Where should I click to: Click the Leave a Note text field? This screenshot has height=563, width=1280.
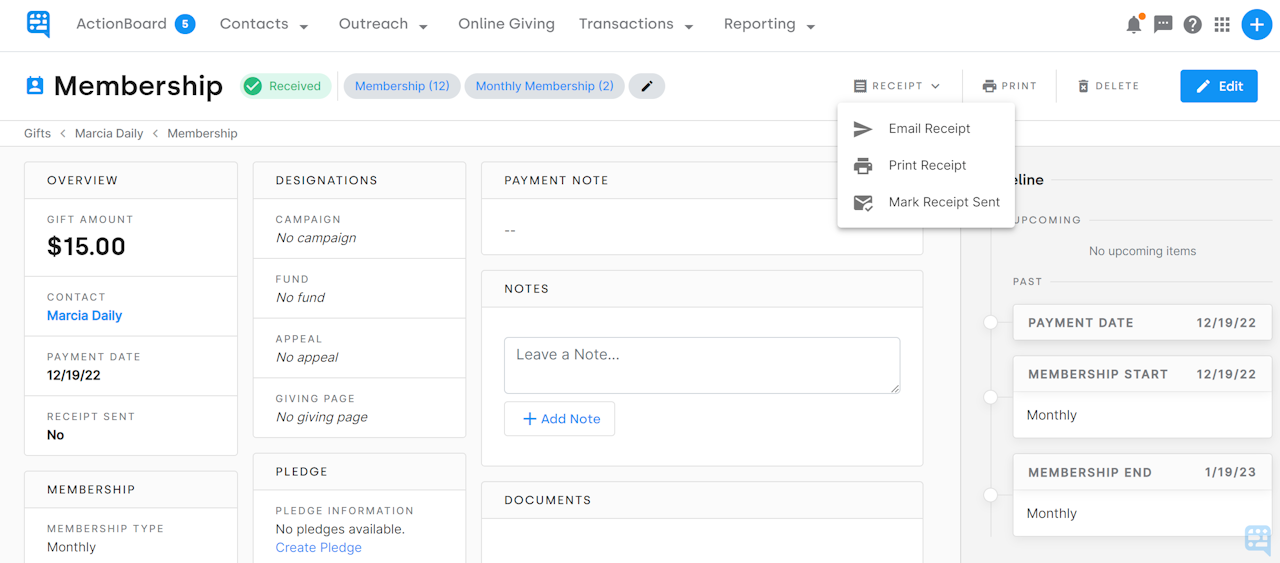pyautogui.click(x=702, y=365)
